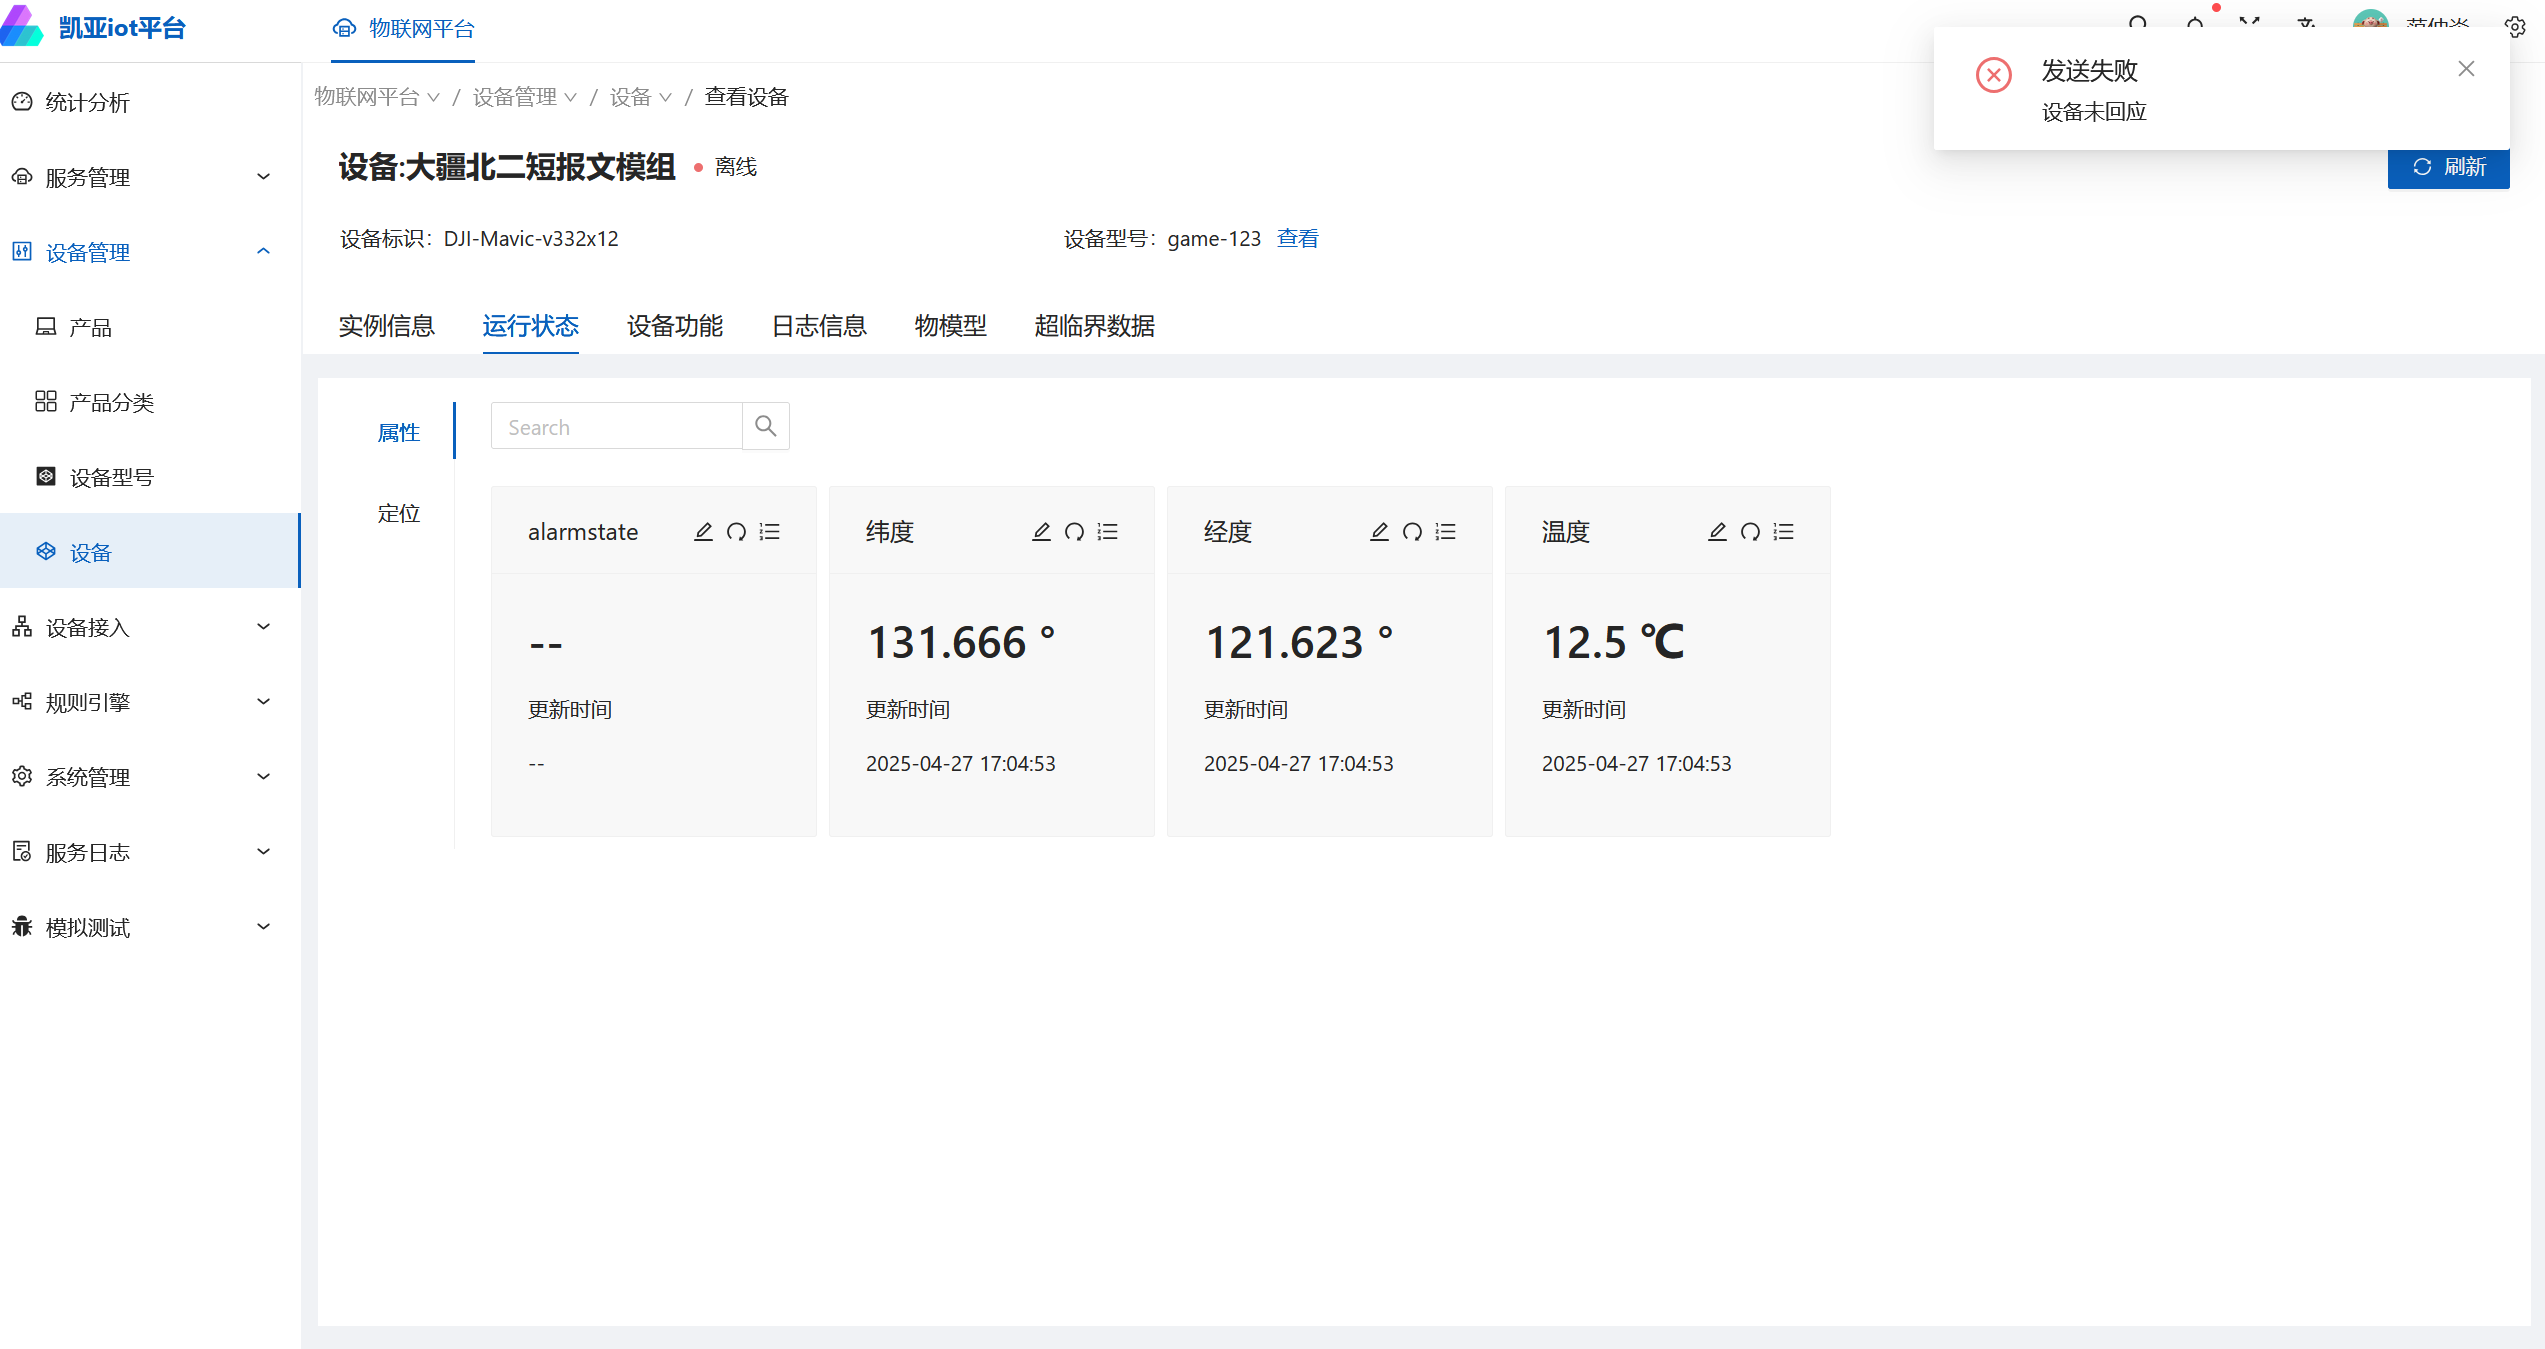Open 设备管理 breadcrumb dropdown
Image resolution: width=2545 pixels, height=1349 pixels.
pyautogui.click(x=524, y=97)
